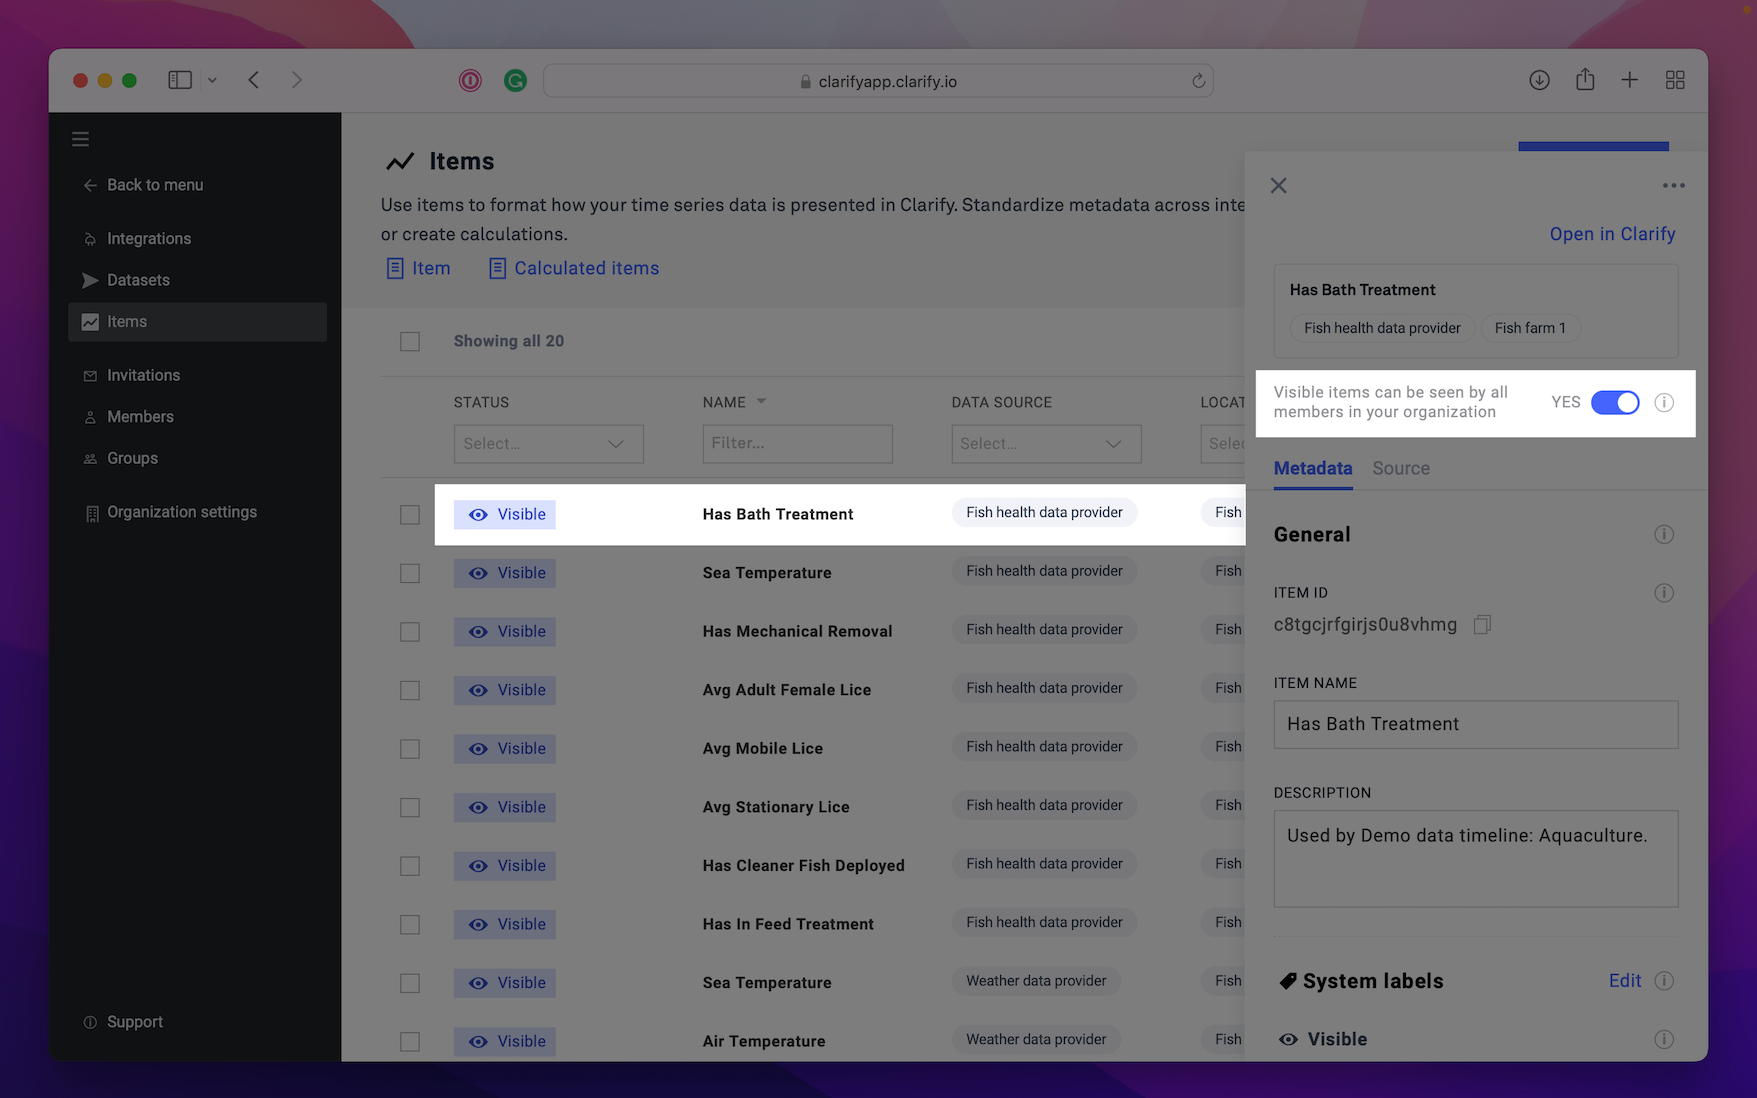Screen dimensions: 1757x1098
Task: Expand the Data Source filter dropdown
Action: click(x=1045, y=444)
